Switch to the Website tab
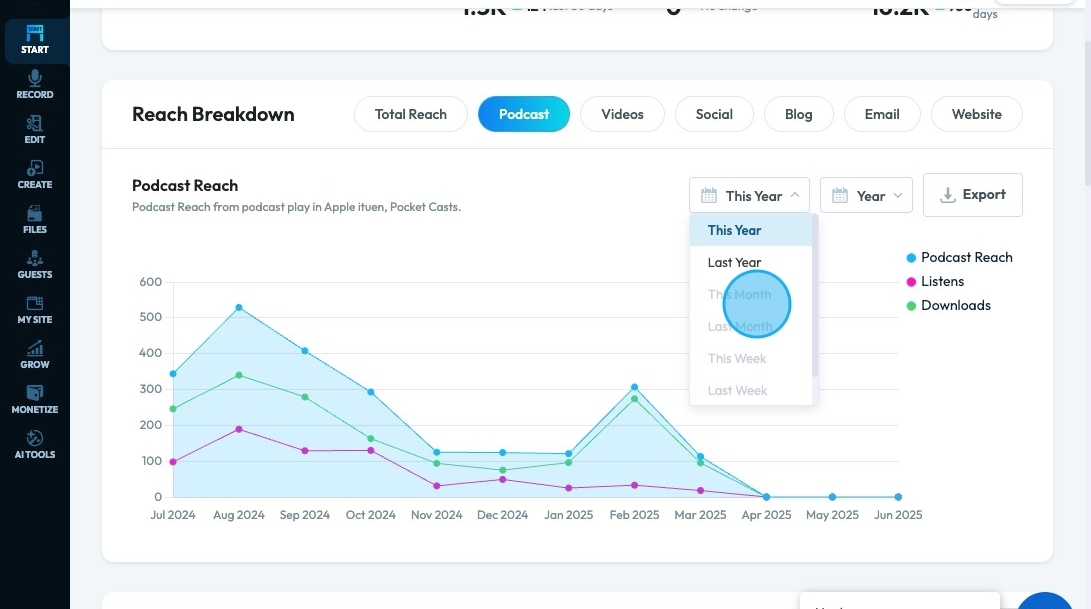The width and height of the screenshot is (1091, 609). point(977,114)
